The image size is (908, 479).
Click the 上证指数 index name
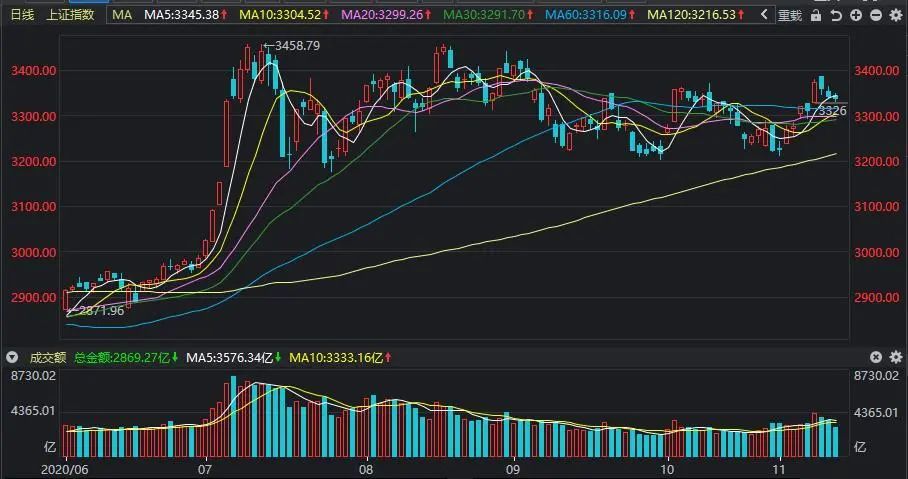(x=73, y=15)
